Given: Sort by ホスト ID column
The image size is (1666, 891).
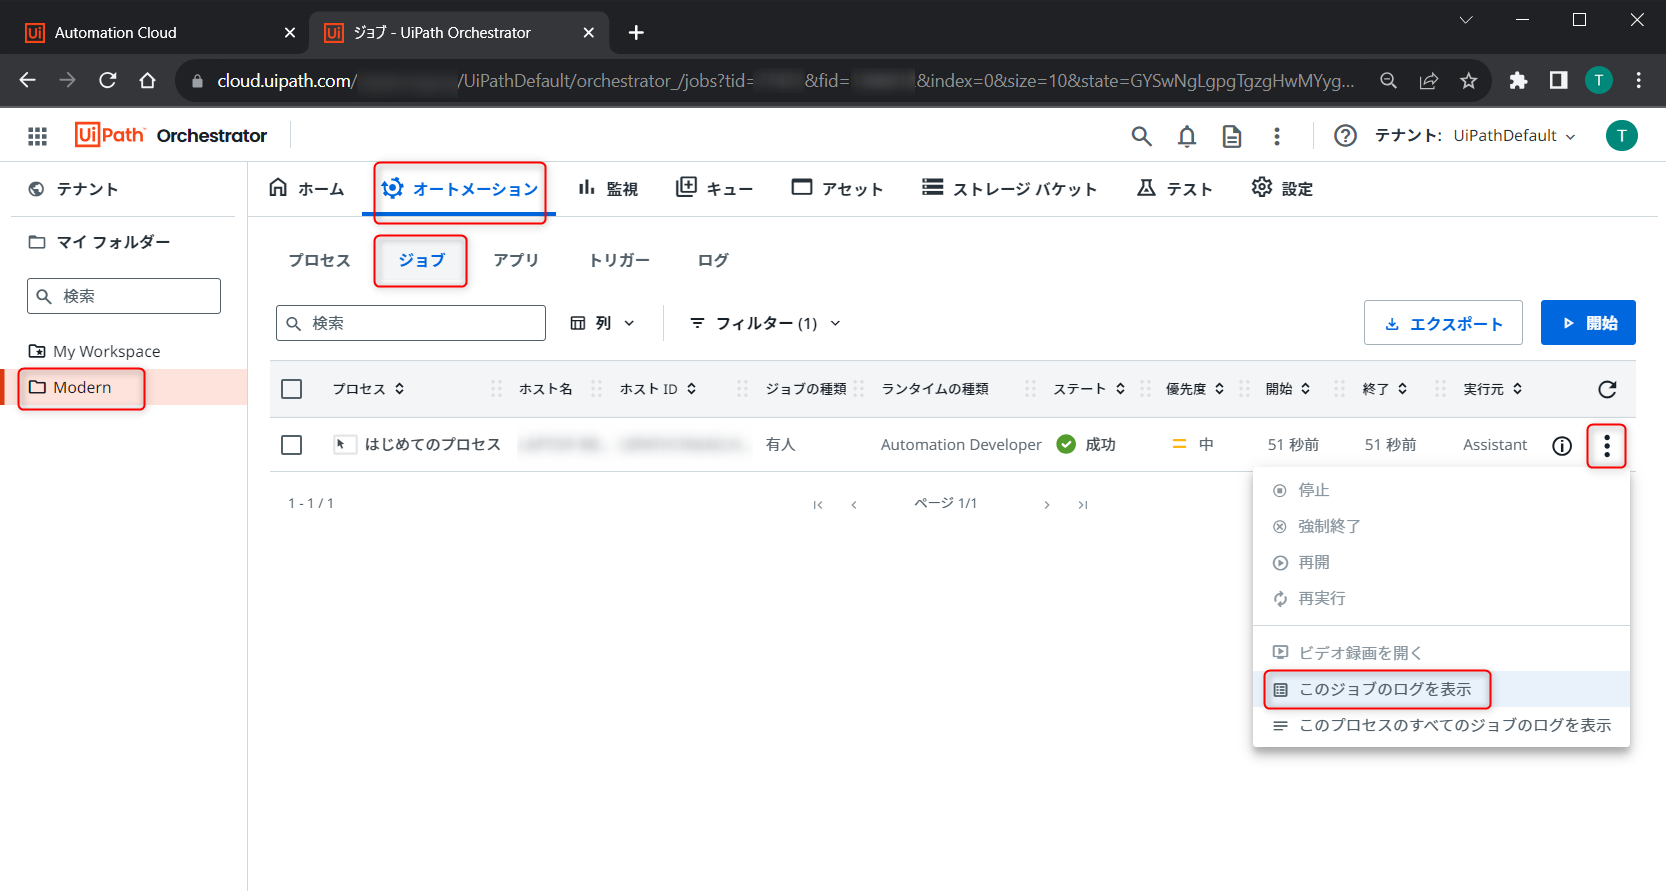Looking at the screenshot, I should coord(659,389).
